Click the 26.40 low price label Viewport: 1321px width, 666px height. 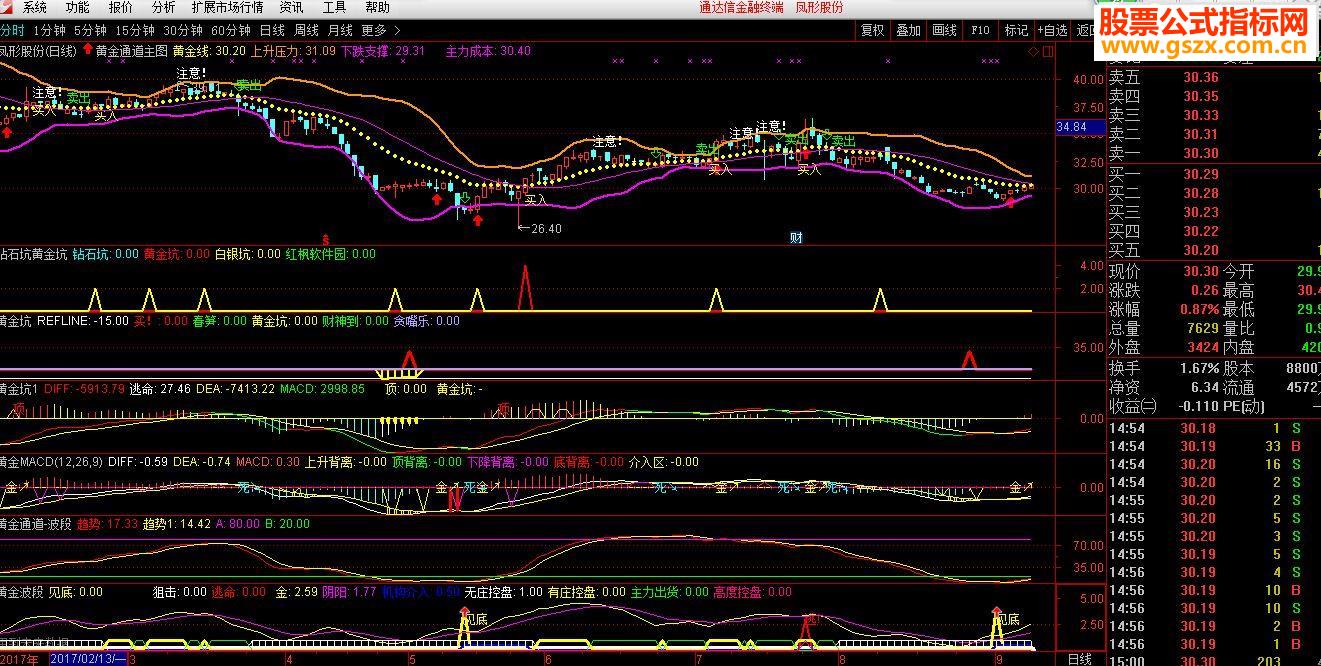tap(546, 229)
